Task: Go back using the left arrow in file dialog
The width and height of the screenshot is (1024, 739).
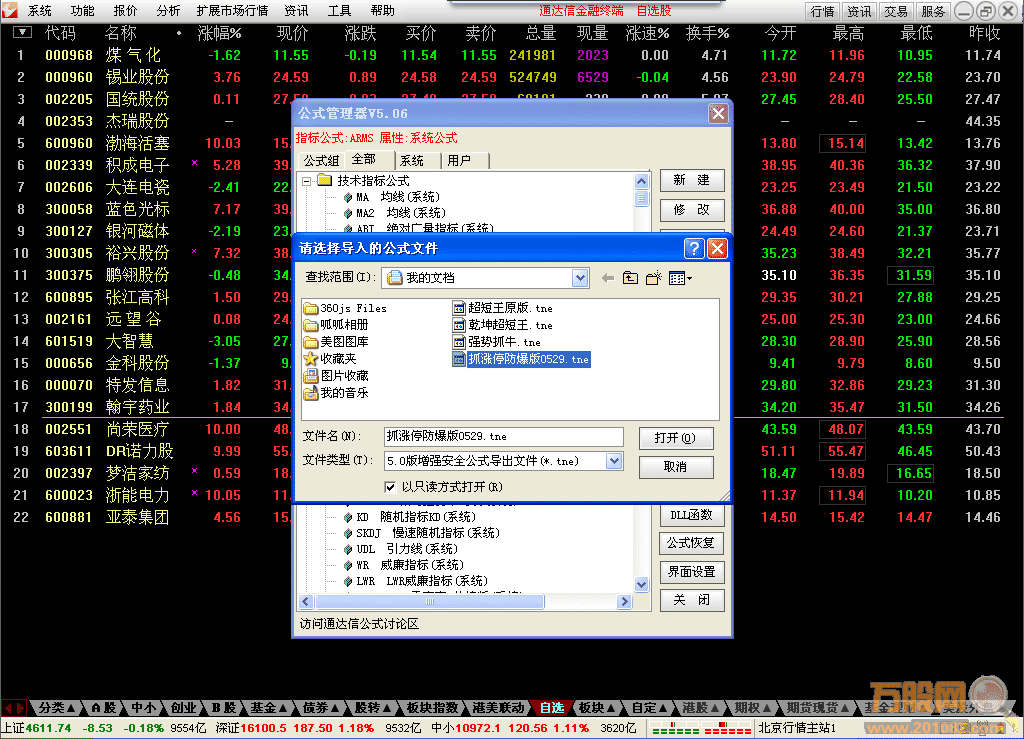Action: [x=608, y=278]
